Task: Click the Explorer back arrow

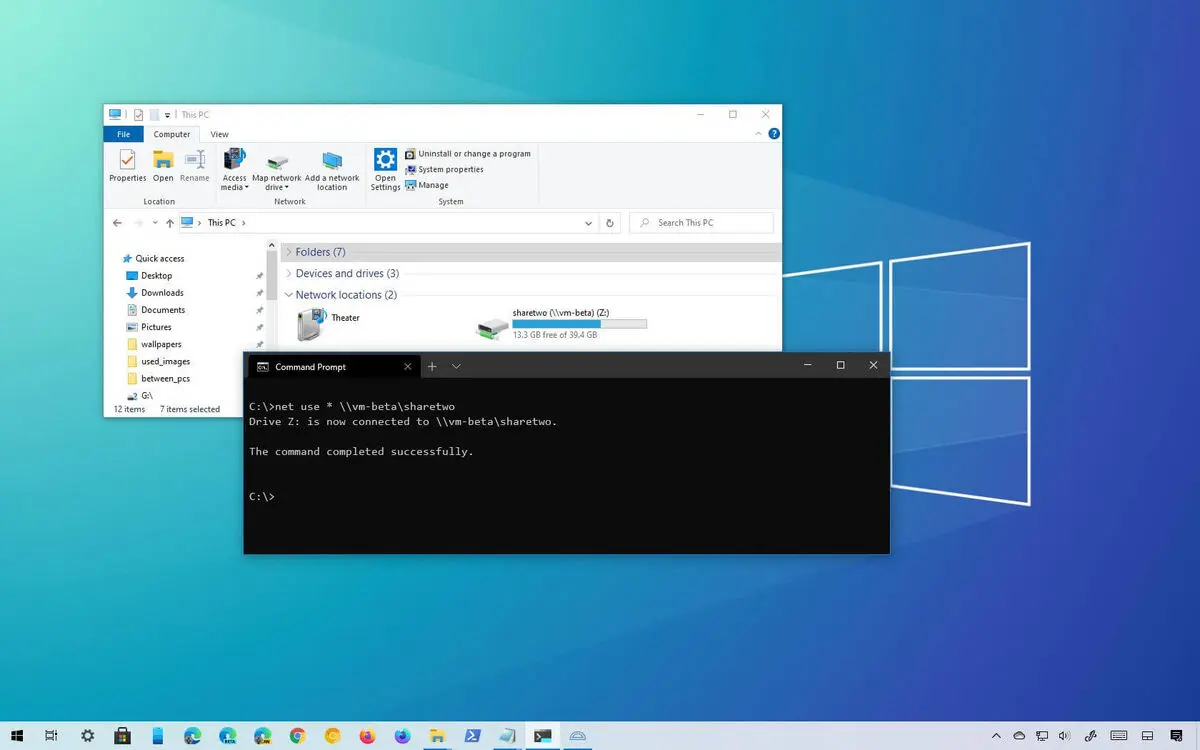Action: point(118,223)
